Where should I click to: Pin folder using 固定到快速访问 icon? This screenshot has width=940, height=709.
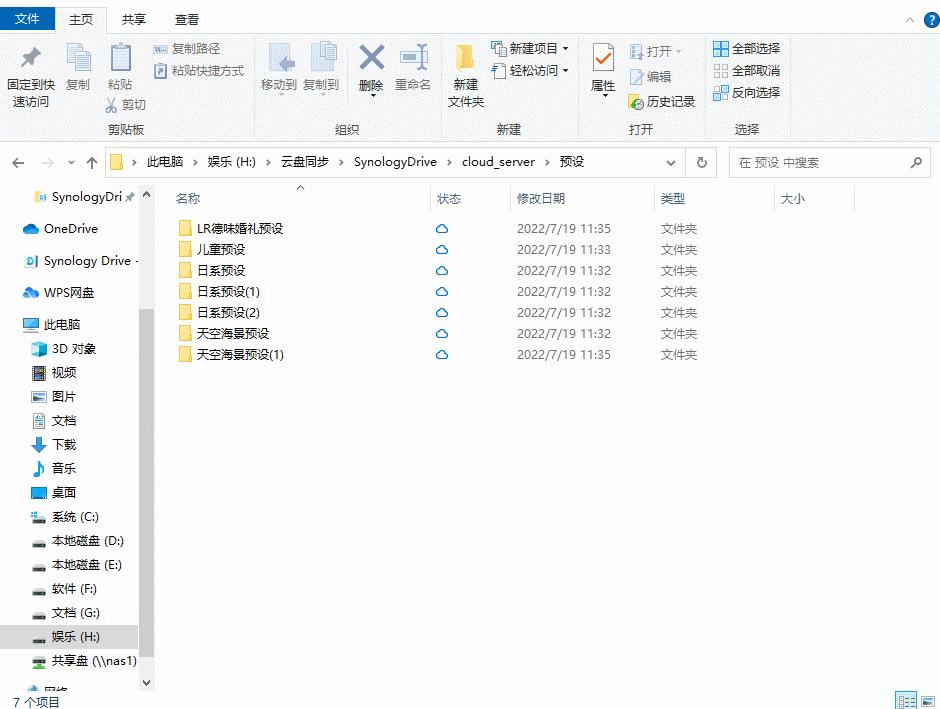click(28, 70)
